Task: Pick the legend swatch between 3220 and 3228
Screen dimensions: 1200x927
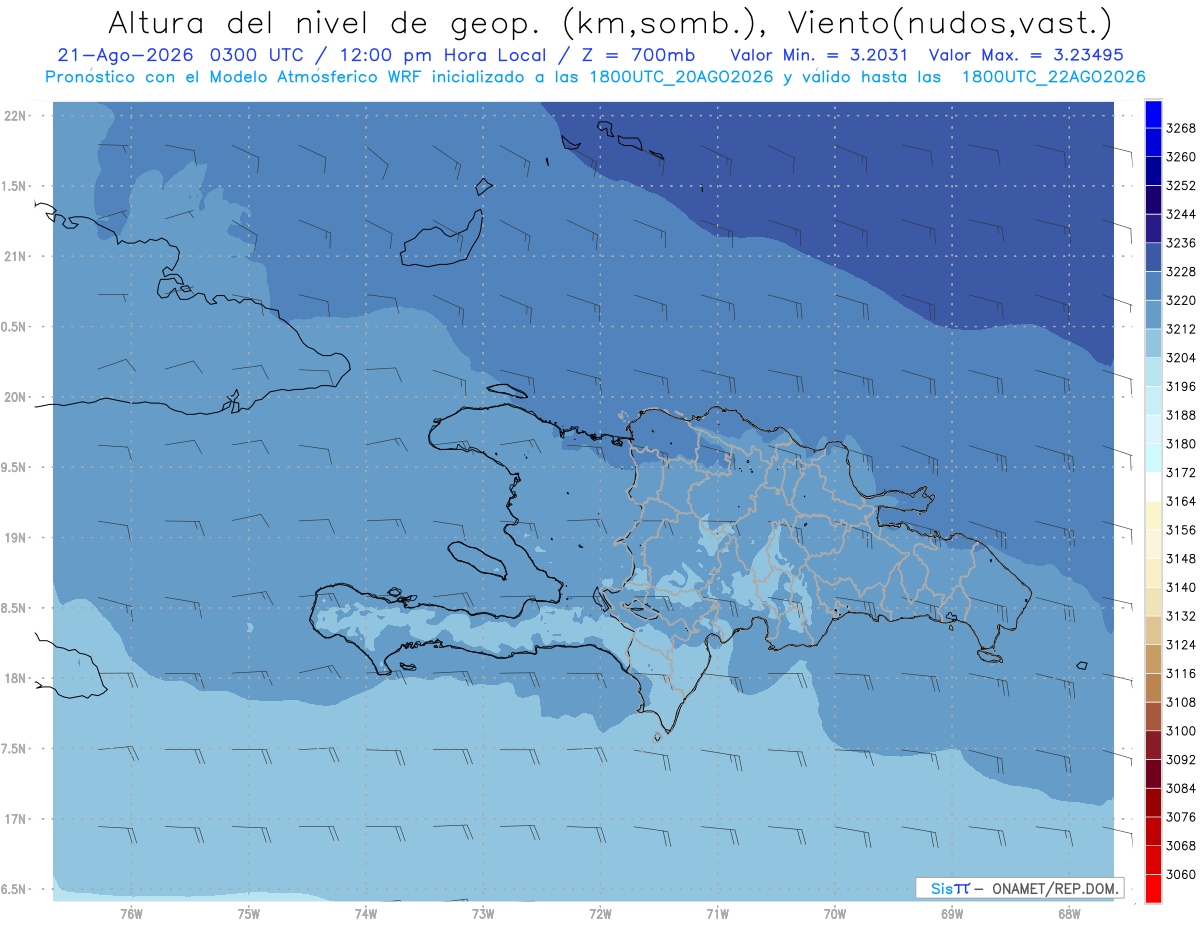Action: 1153,287
